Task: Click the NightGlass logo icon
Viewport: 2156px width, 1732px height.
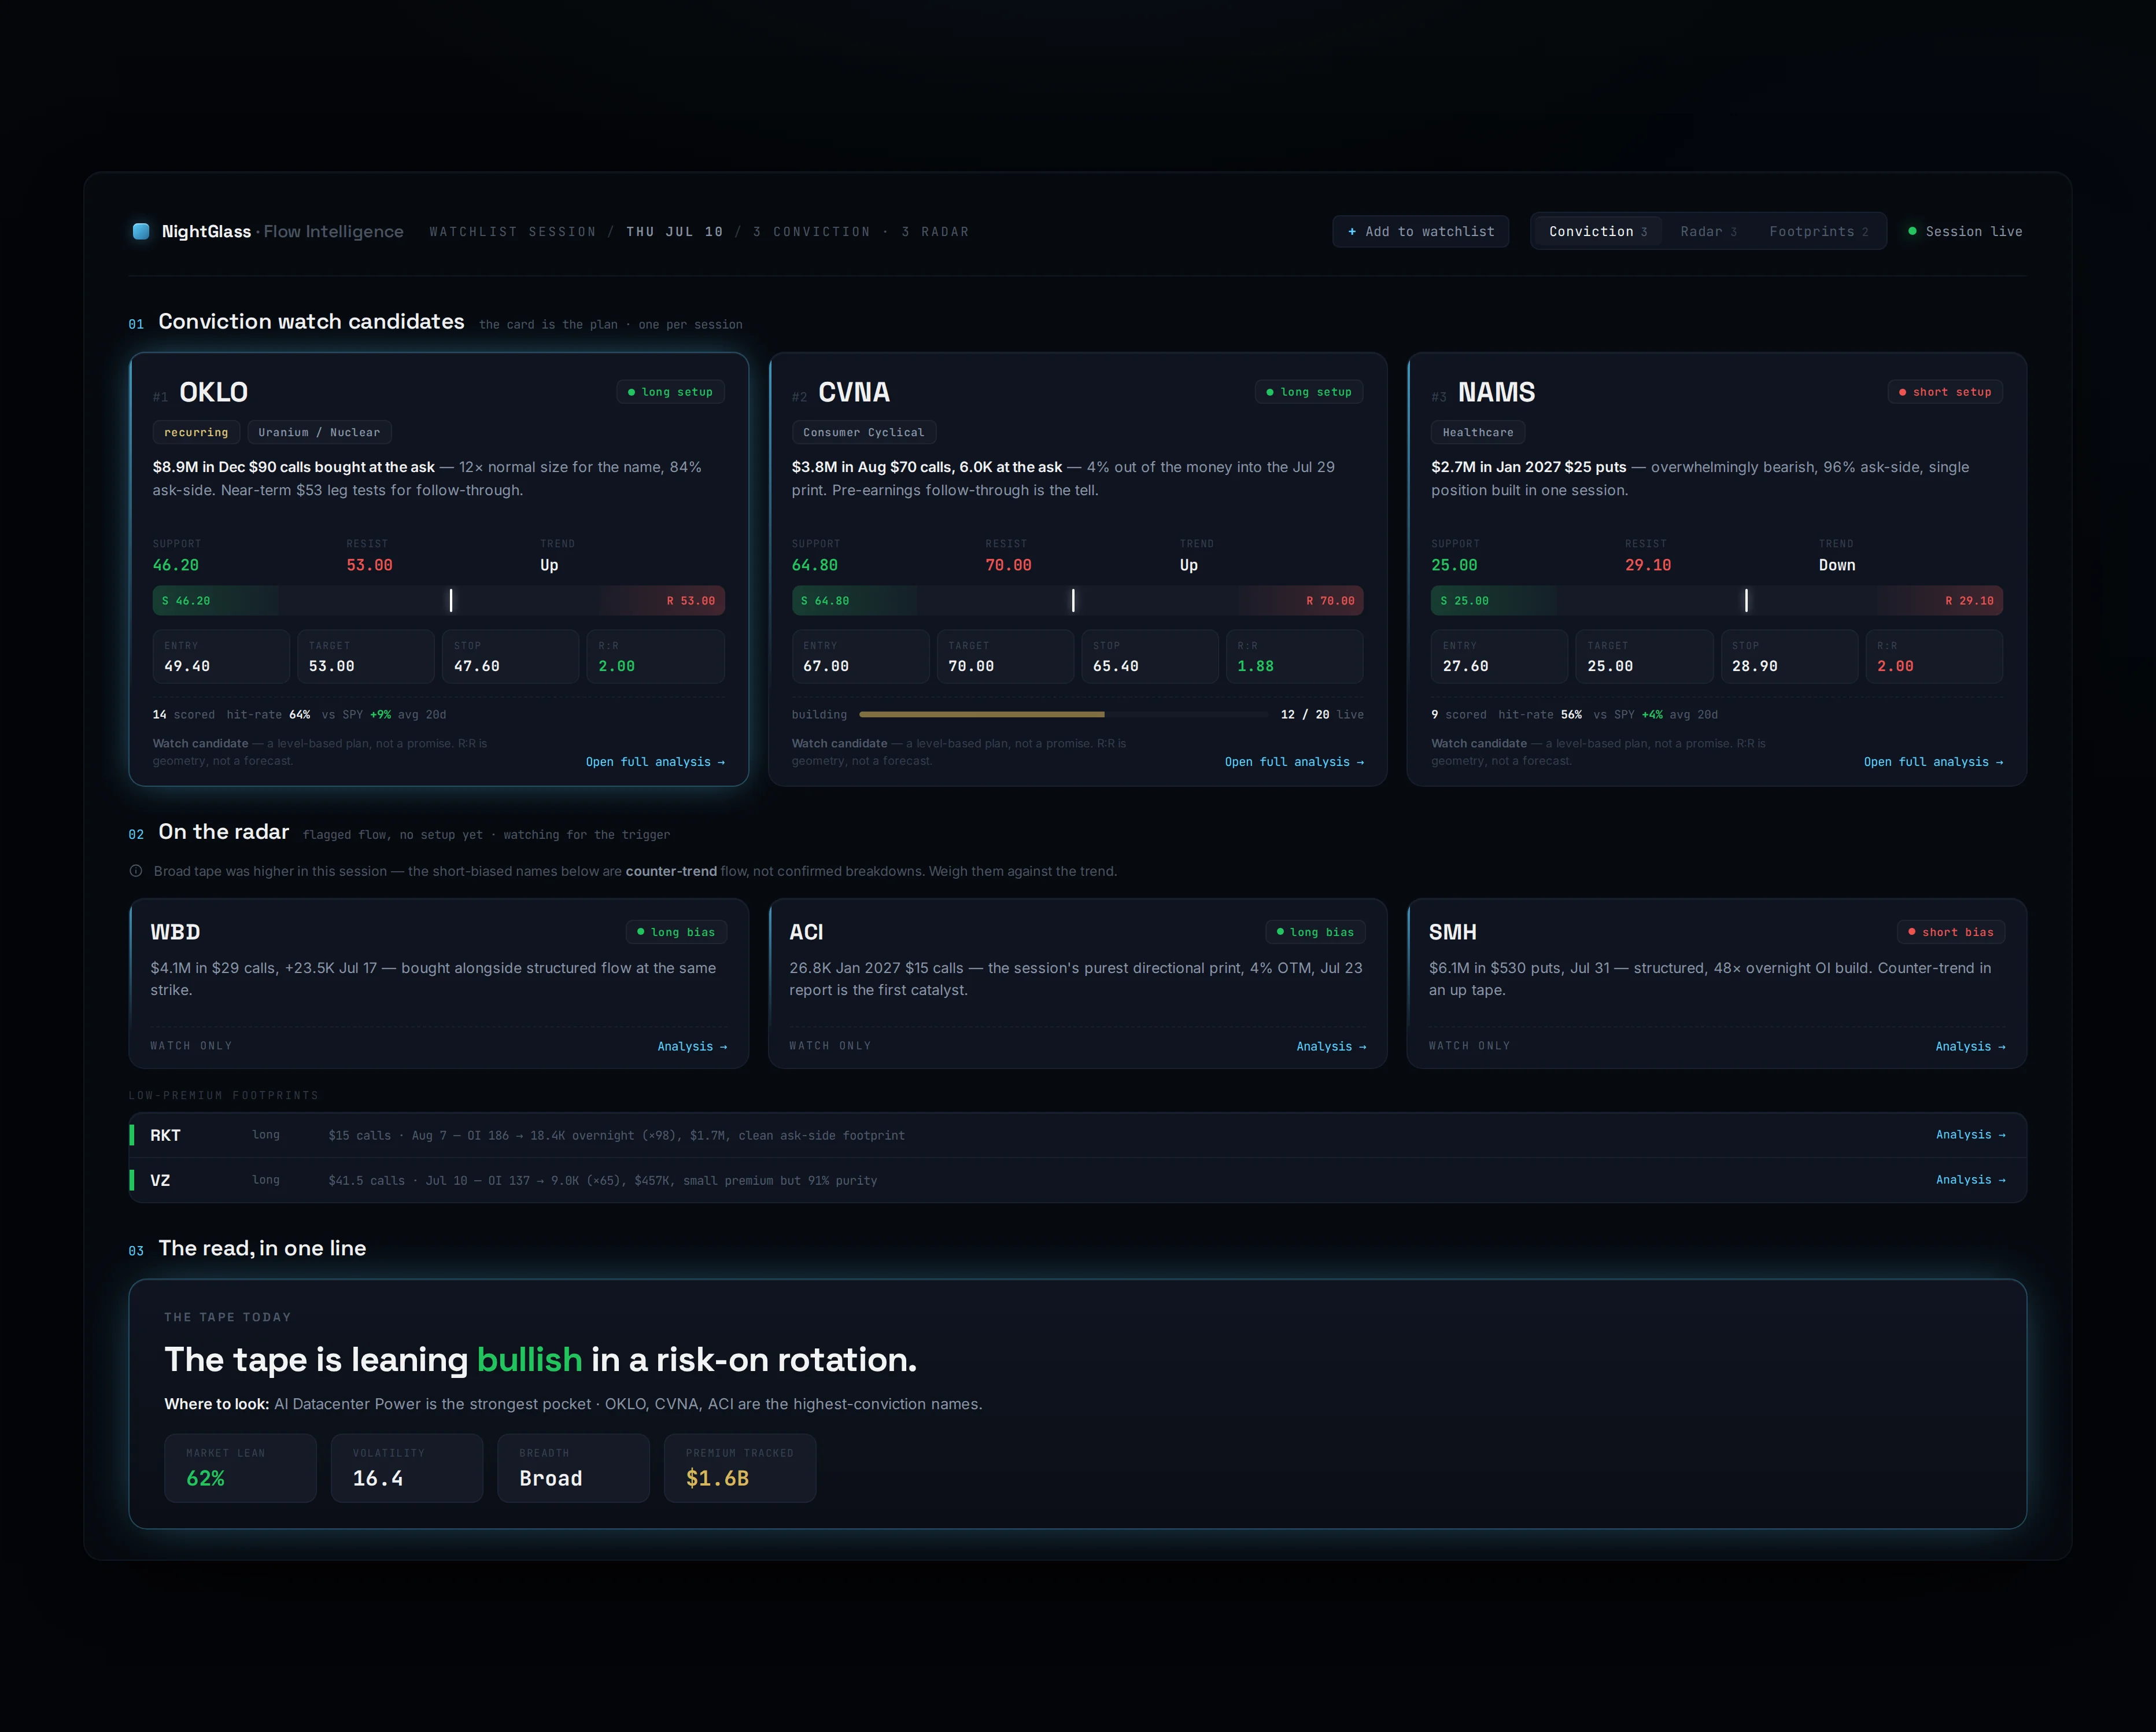Action: click(x=141, y=231)
